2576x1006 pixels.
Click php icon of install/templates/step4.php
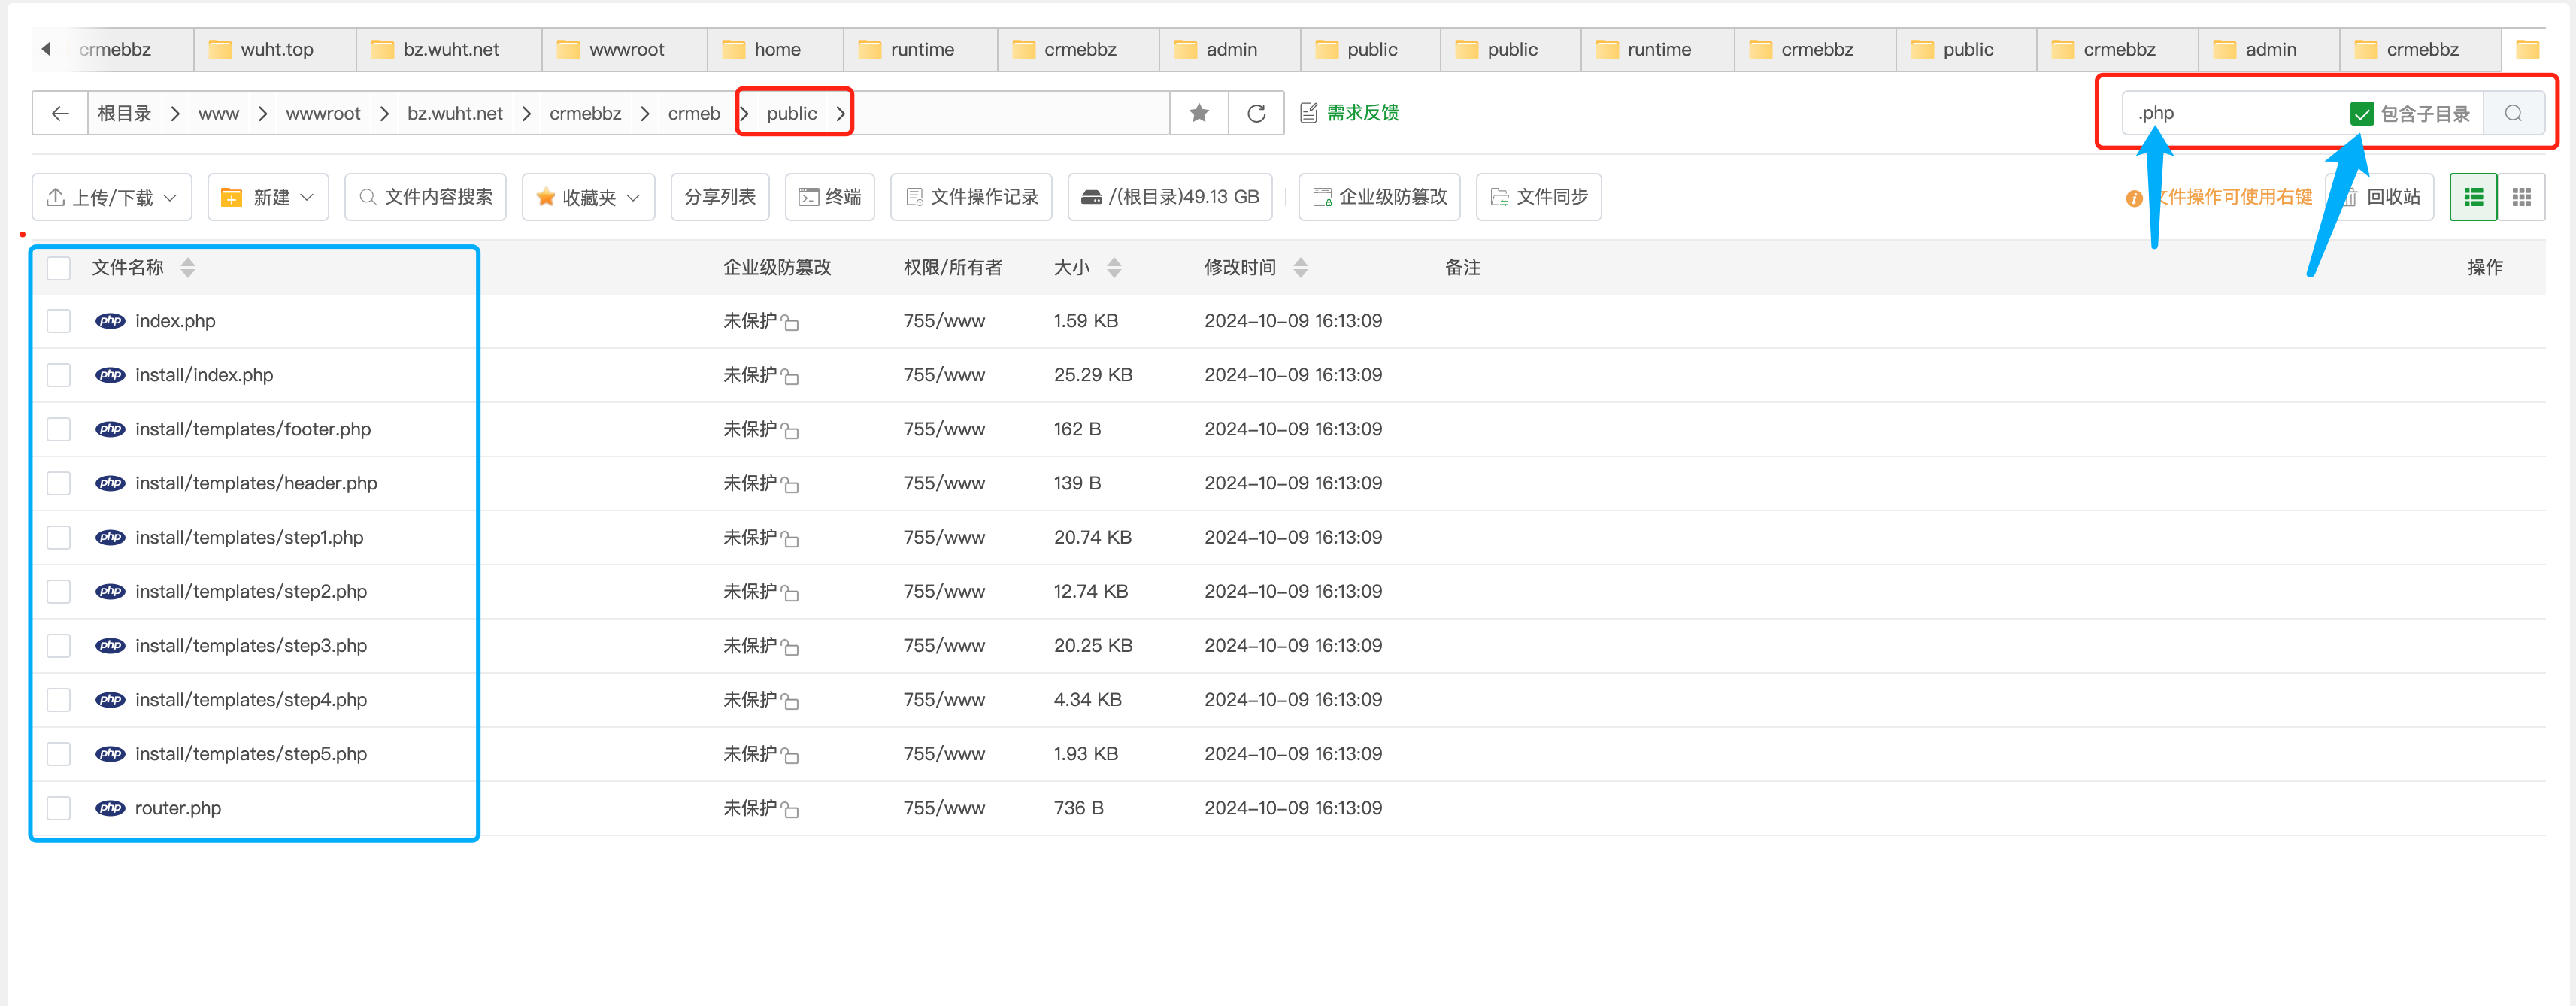point(110,700)
